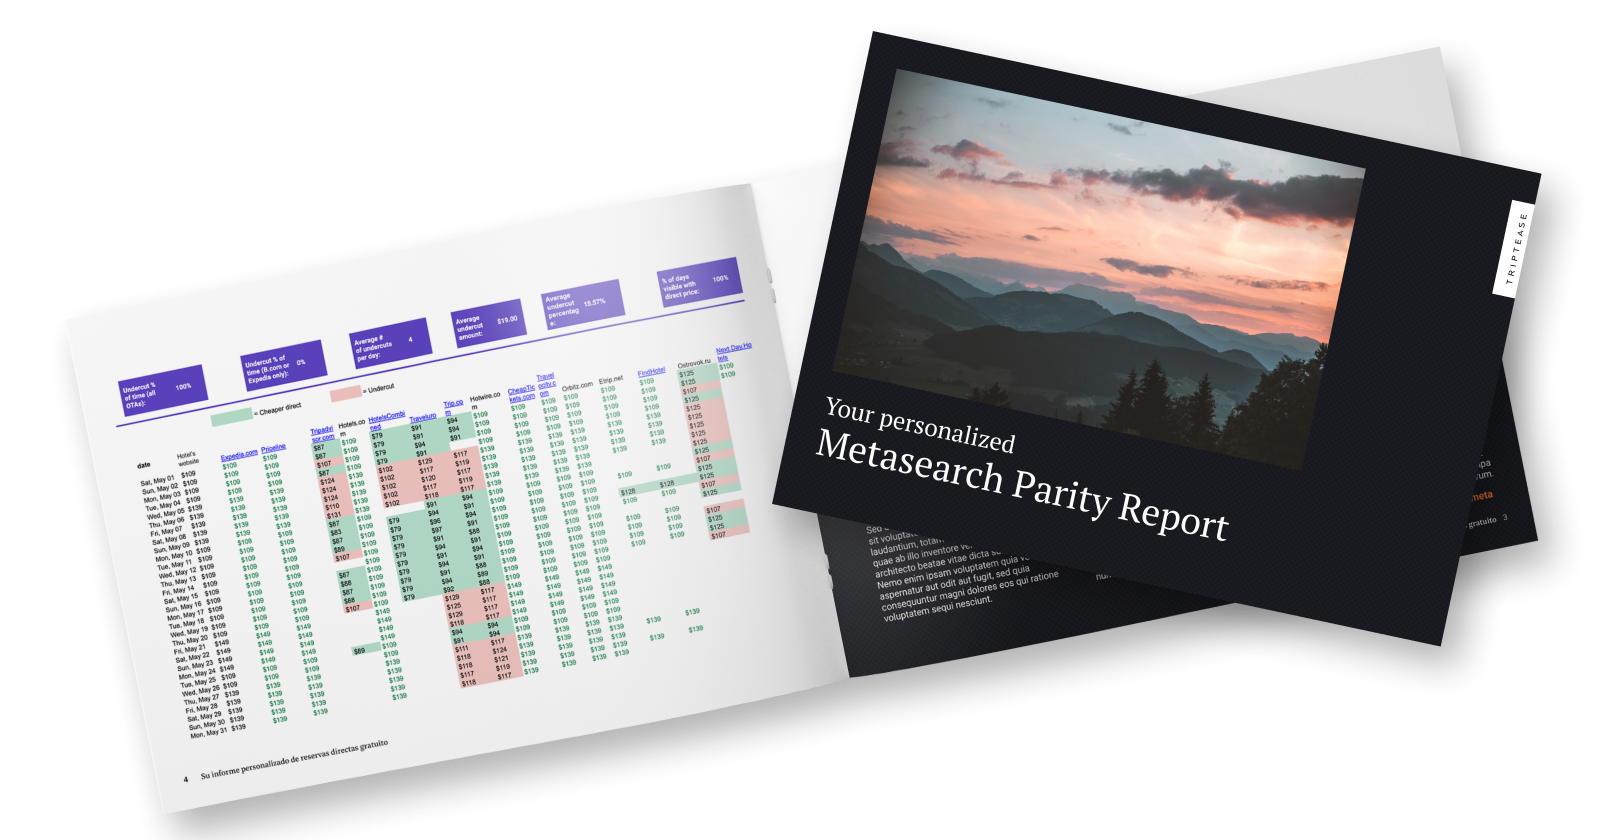Open the Priceline column link
Screen dimensions: 1600x840
click(273, 448)
